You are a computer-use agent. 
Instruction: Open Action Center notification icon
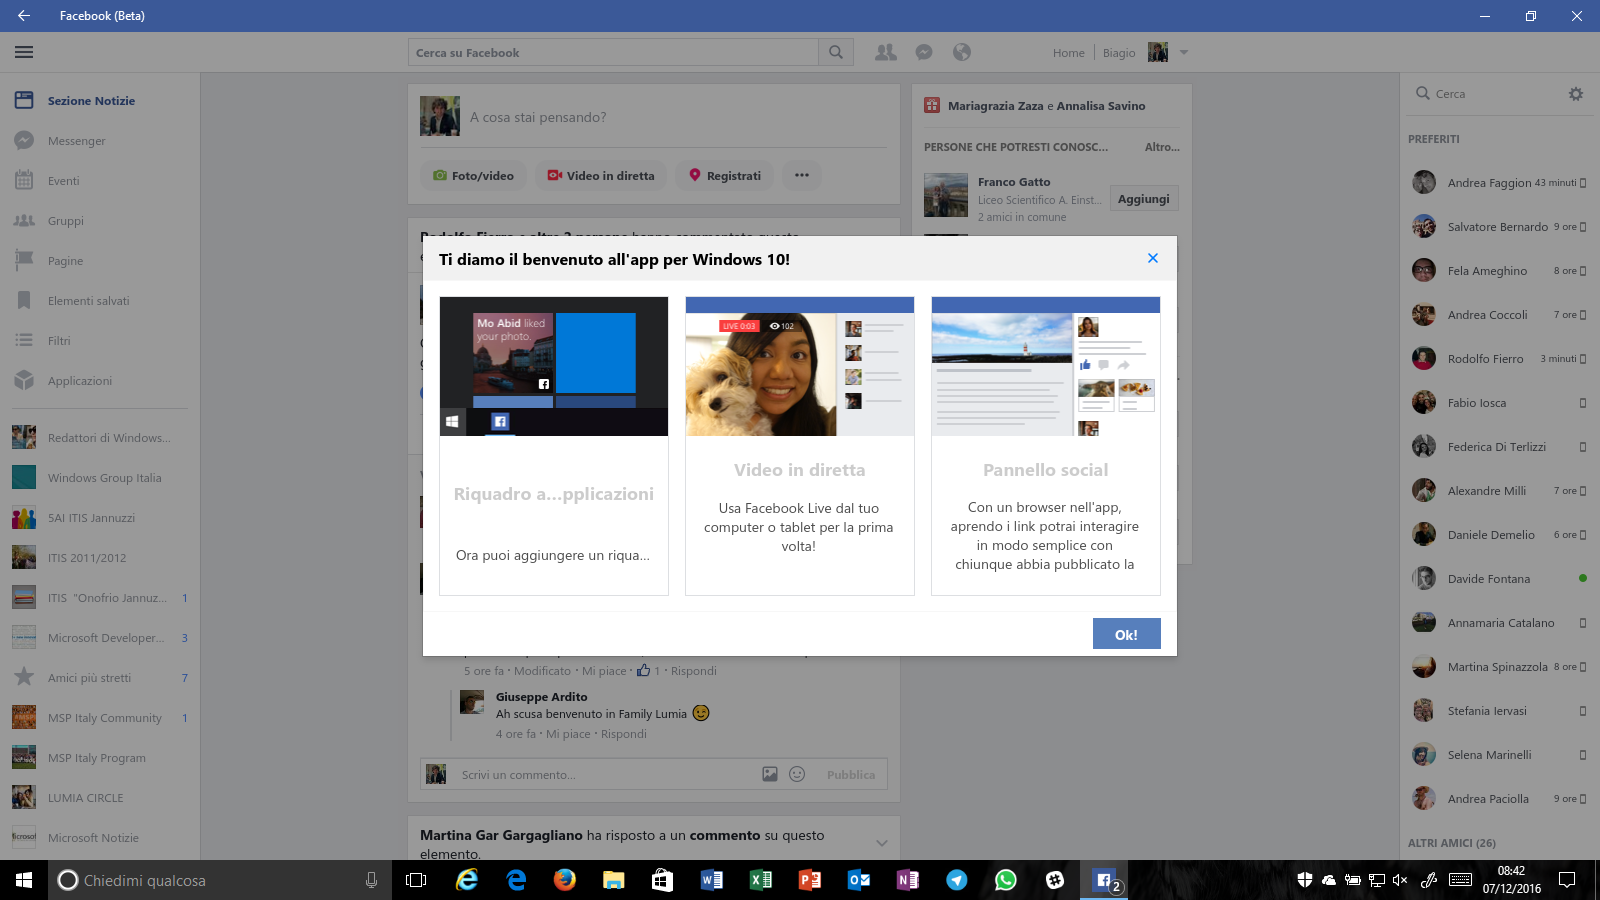[1567, 880]
